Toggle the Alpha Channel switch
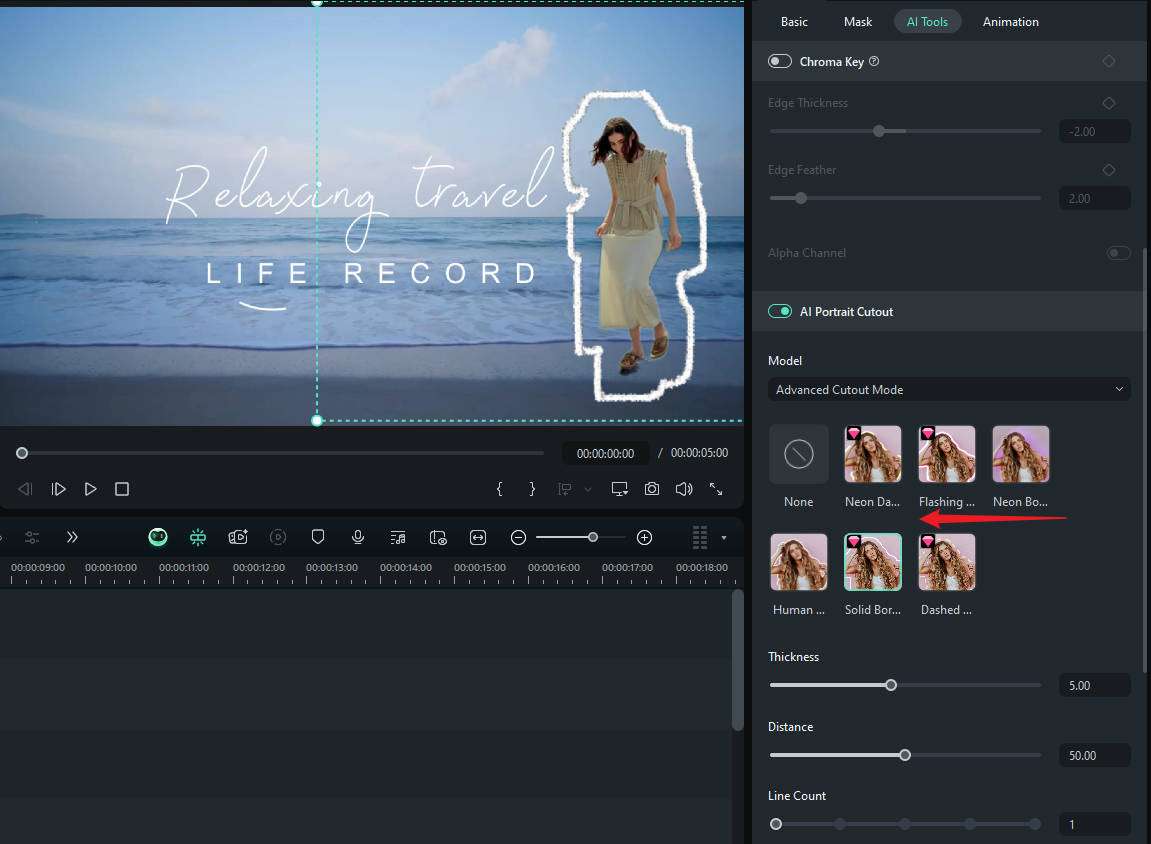 [1119, 252]
